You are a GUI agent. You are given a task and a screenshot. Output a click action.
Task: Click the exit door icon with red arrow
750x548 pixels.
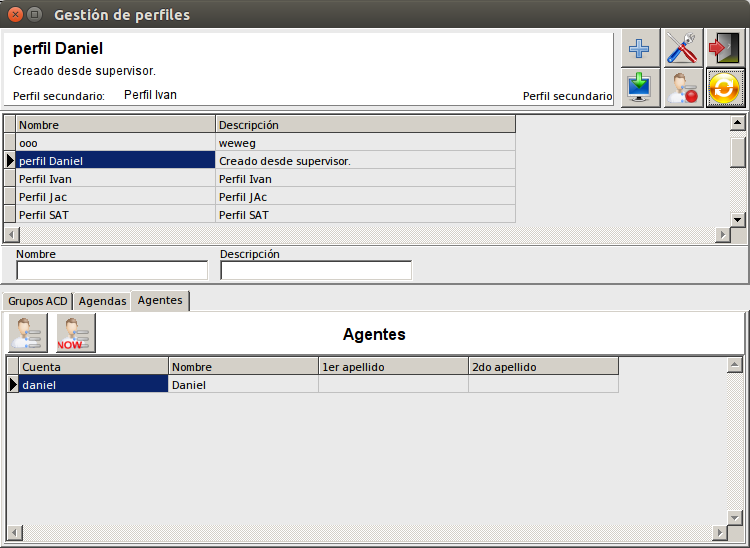click(x=726, y=47)
